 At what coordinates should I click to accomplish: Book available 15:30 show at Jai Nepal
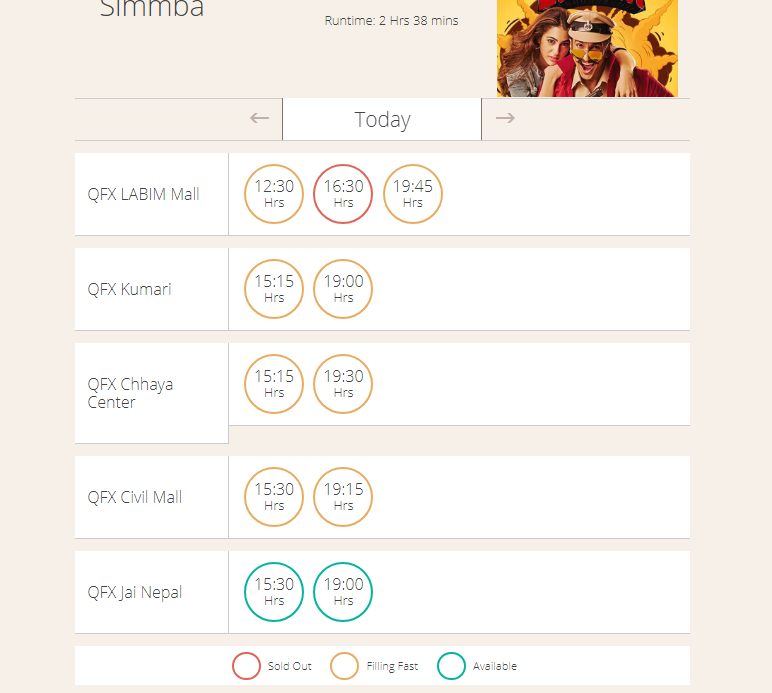pos(274,592)
